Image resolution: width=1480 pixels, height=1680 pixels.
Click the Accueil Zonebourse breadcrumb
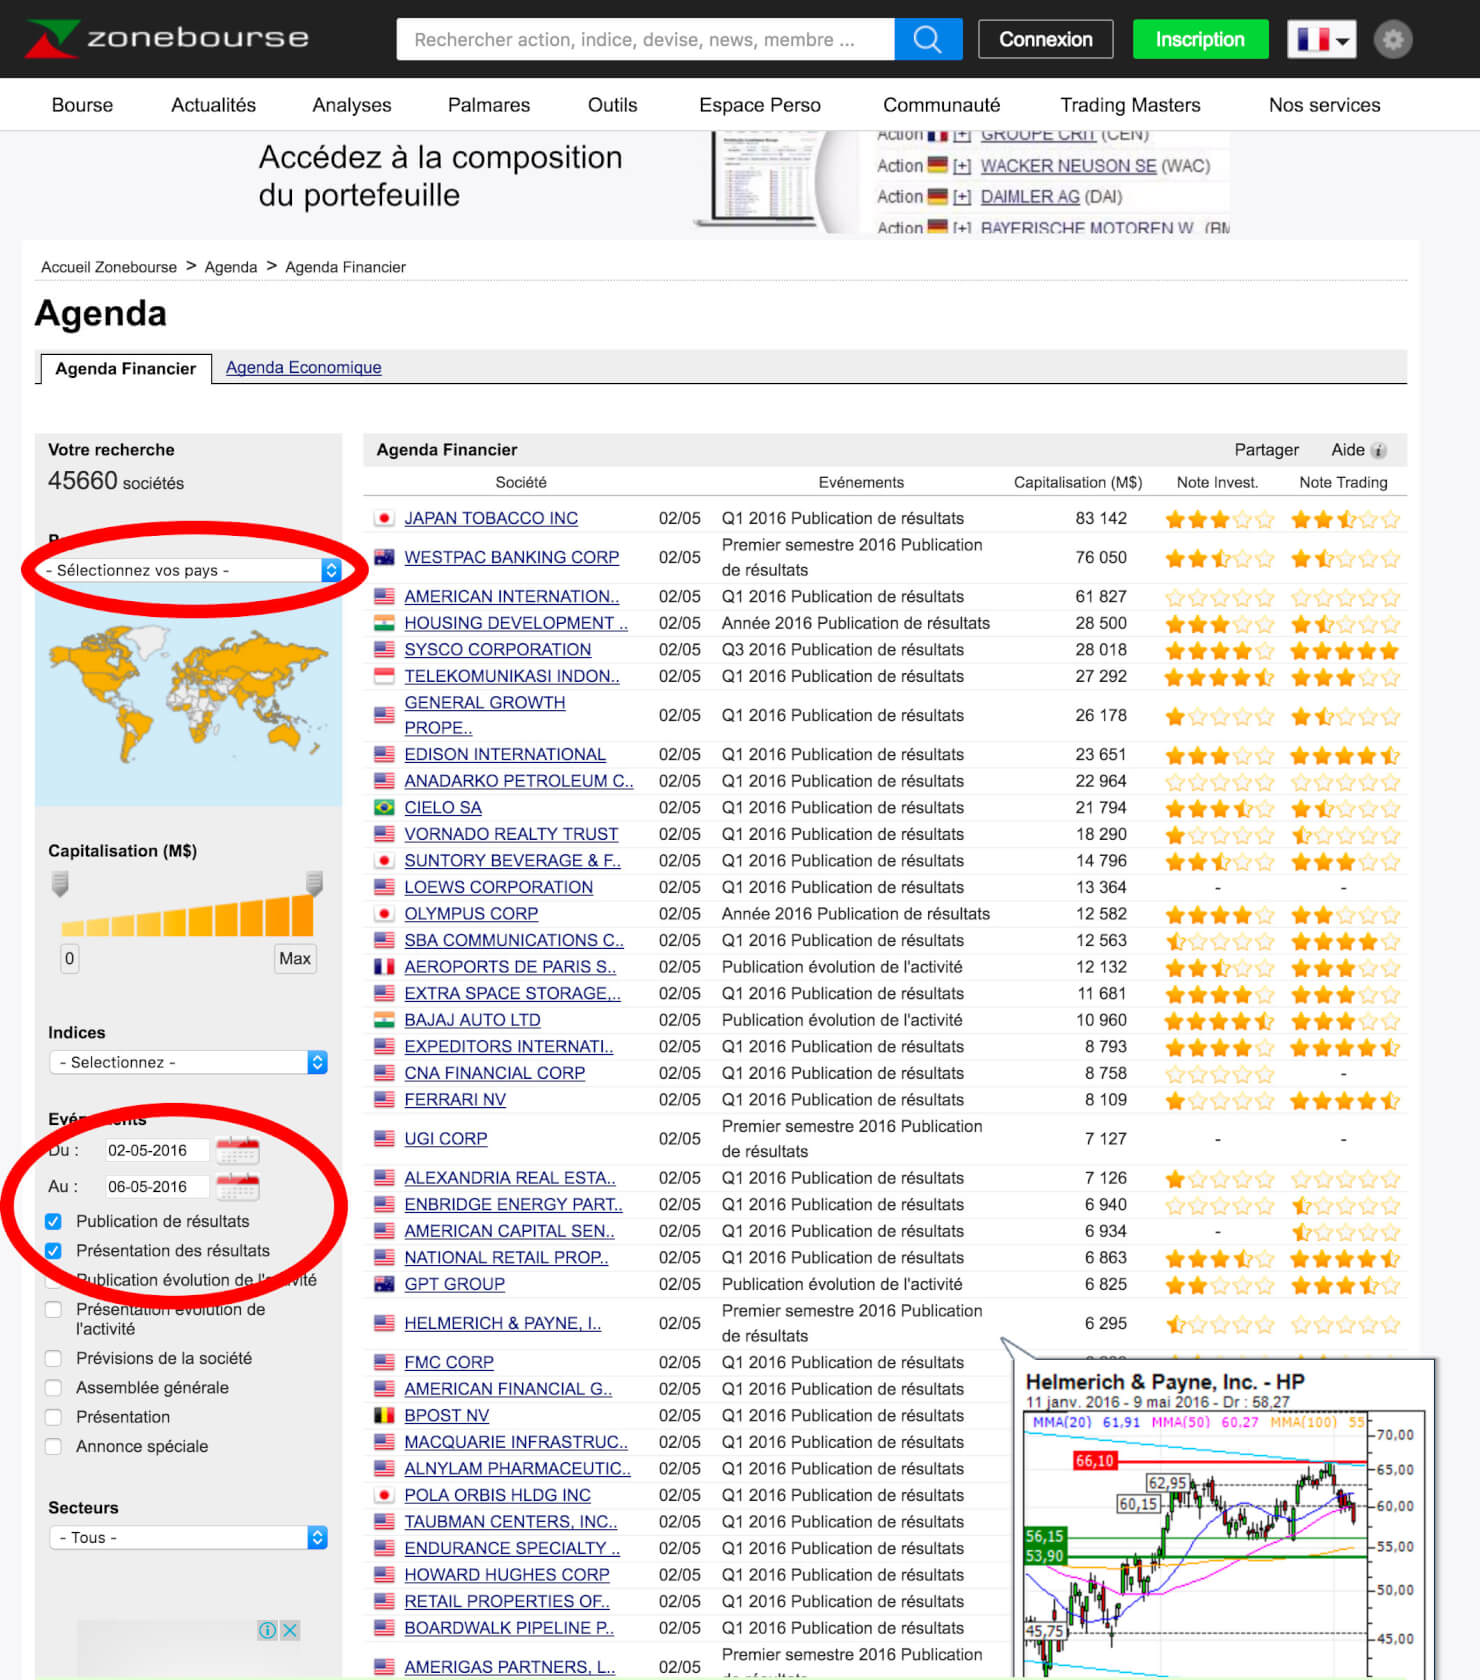pos(108,267)
